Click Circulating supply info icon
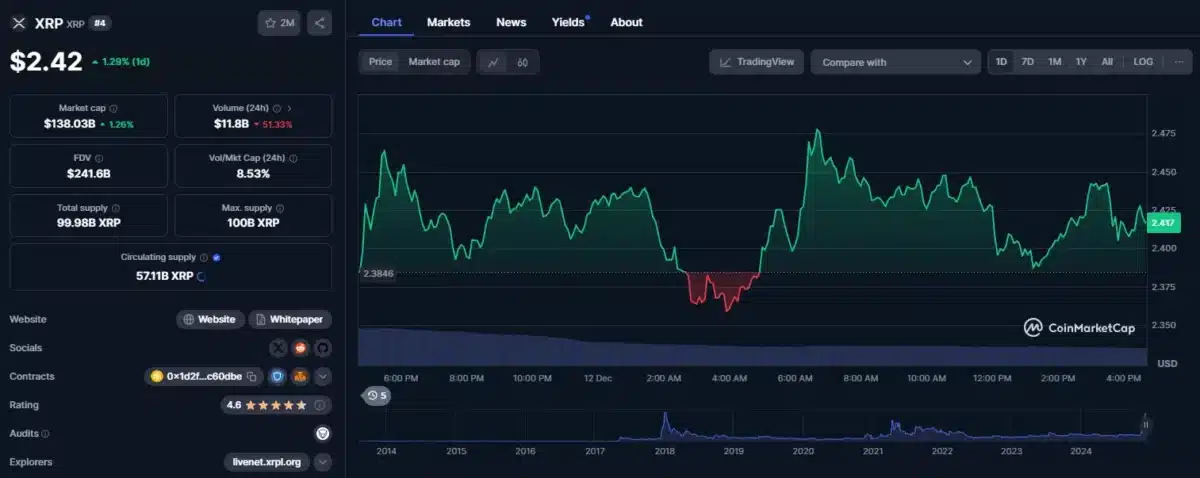 (x=204, y=257)
